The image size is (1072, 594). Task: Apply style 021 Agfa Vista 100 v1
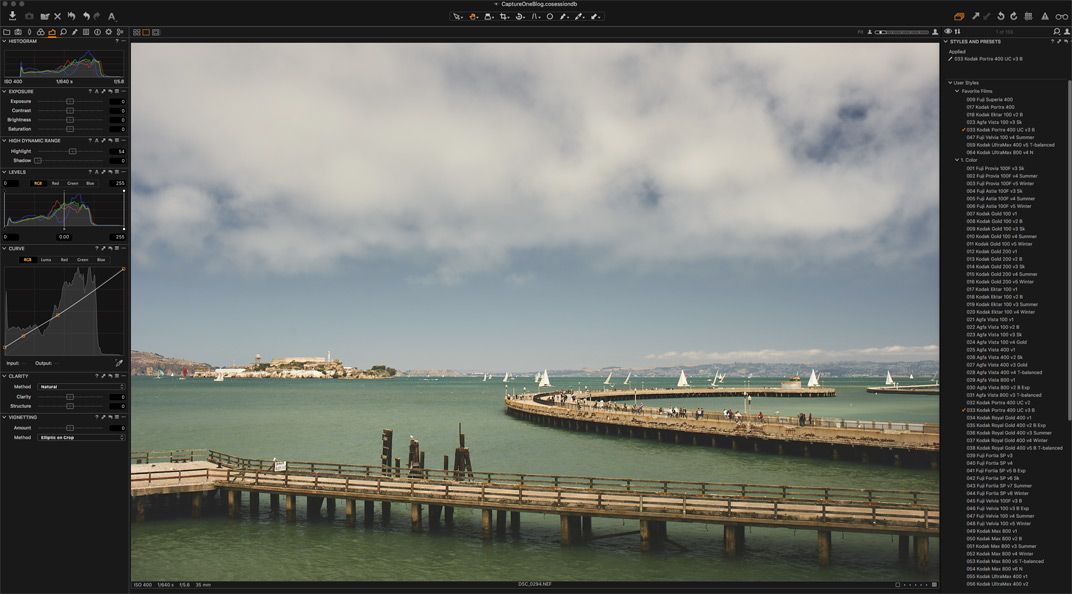[x=990, y=319]
